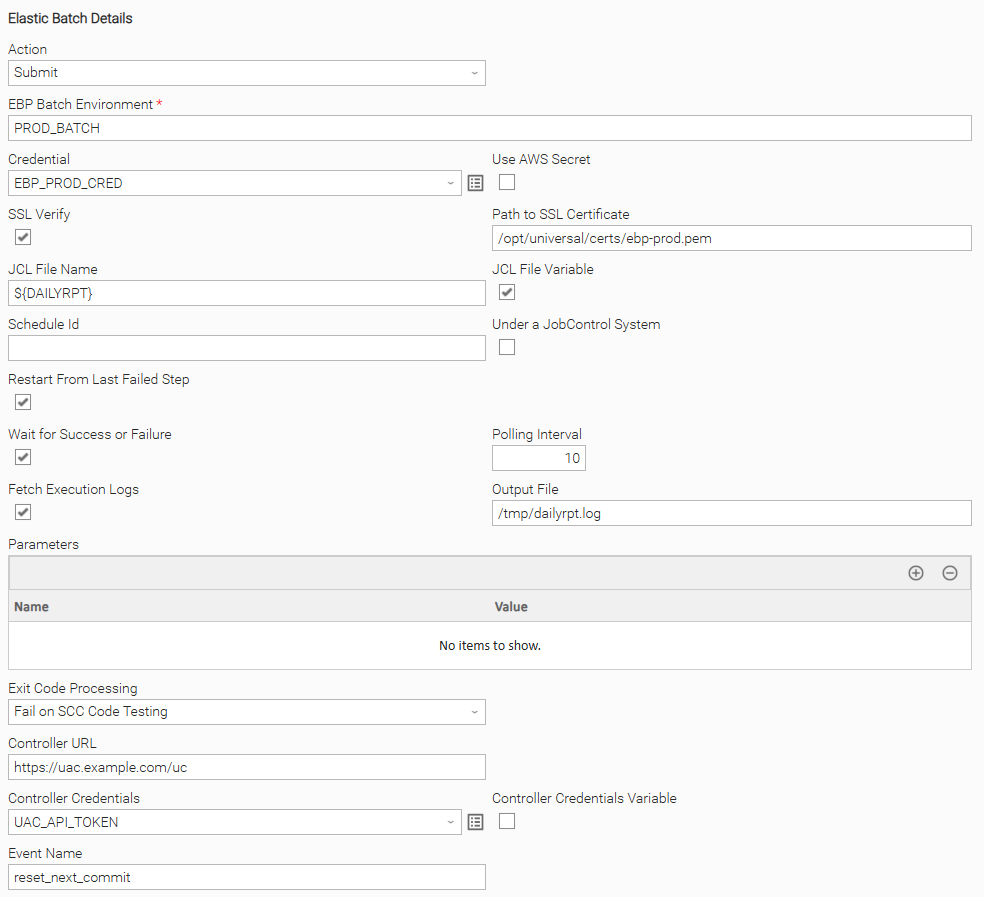The image size is (984, 897).
Task: Add a new Parameters row
Action: [x=916, y=572]
